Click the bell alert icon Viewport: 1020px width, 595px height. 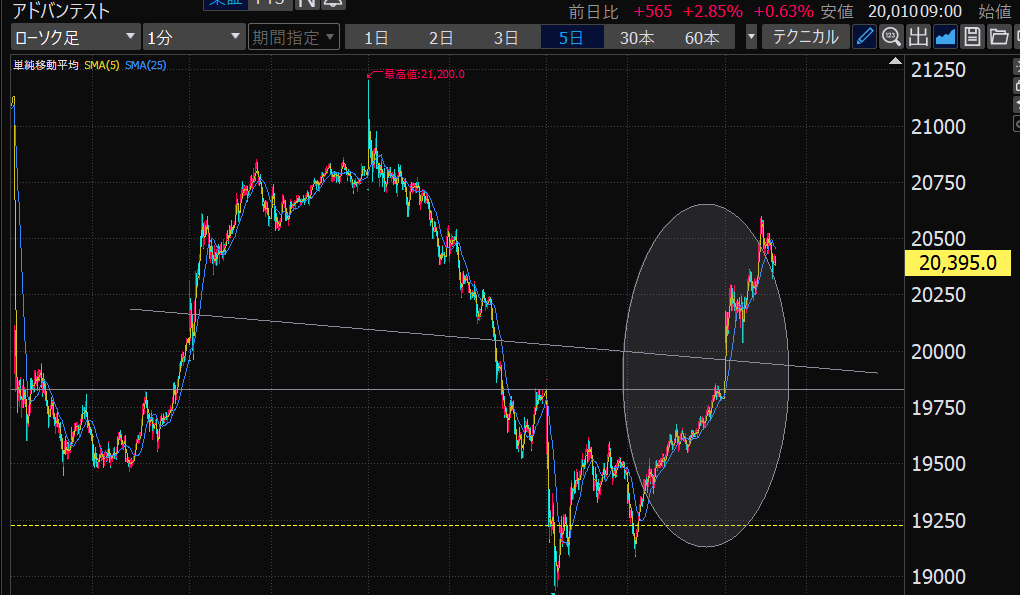coord(329,3)
